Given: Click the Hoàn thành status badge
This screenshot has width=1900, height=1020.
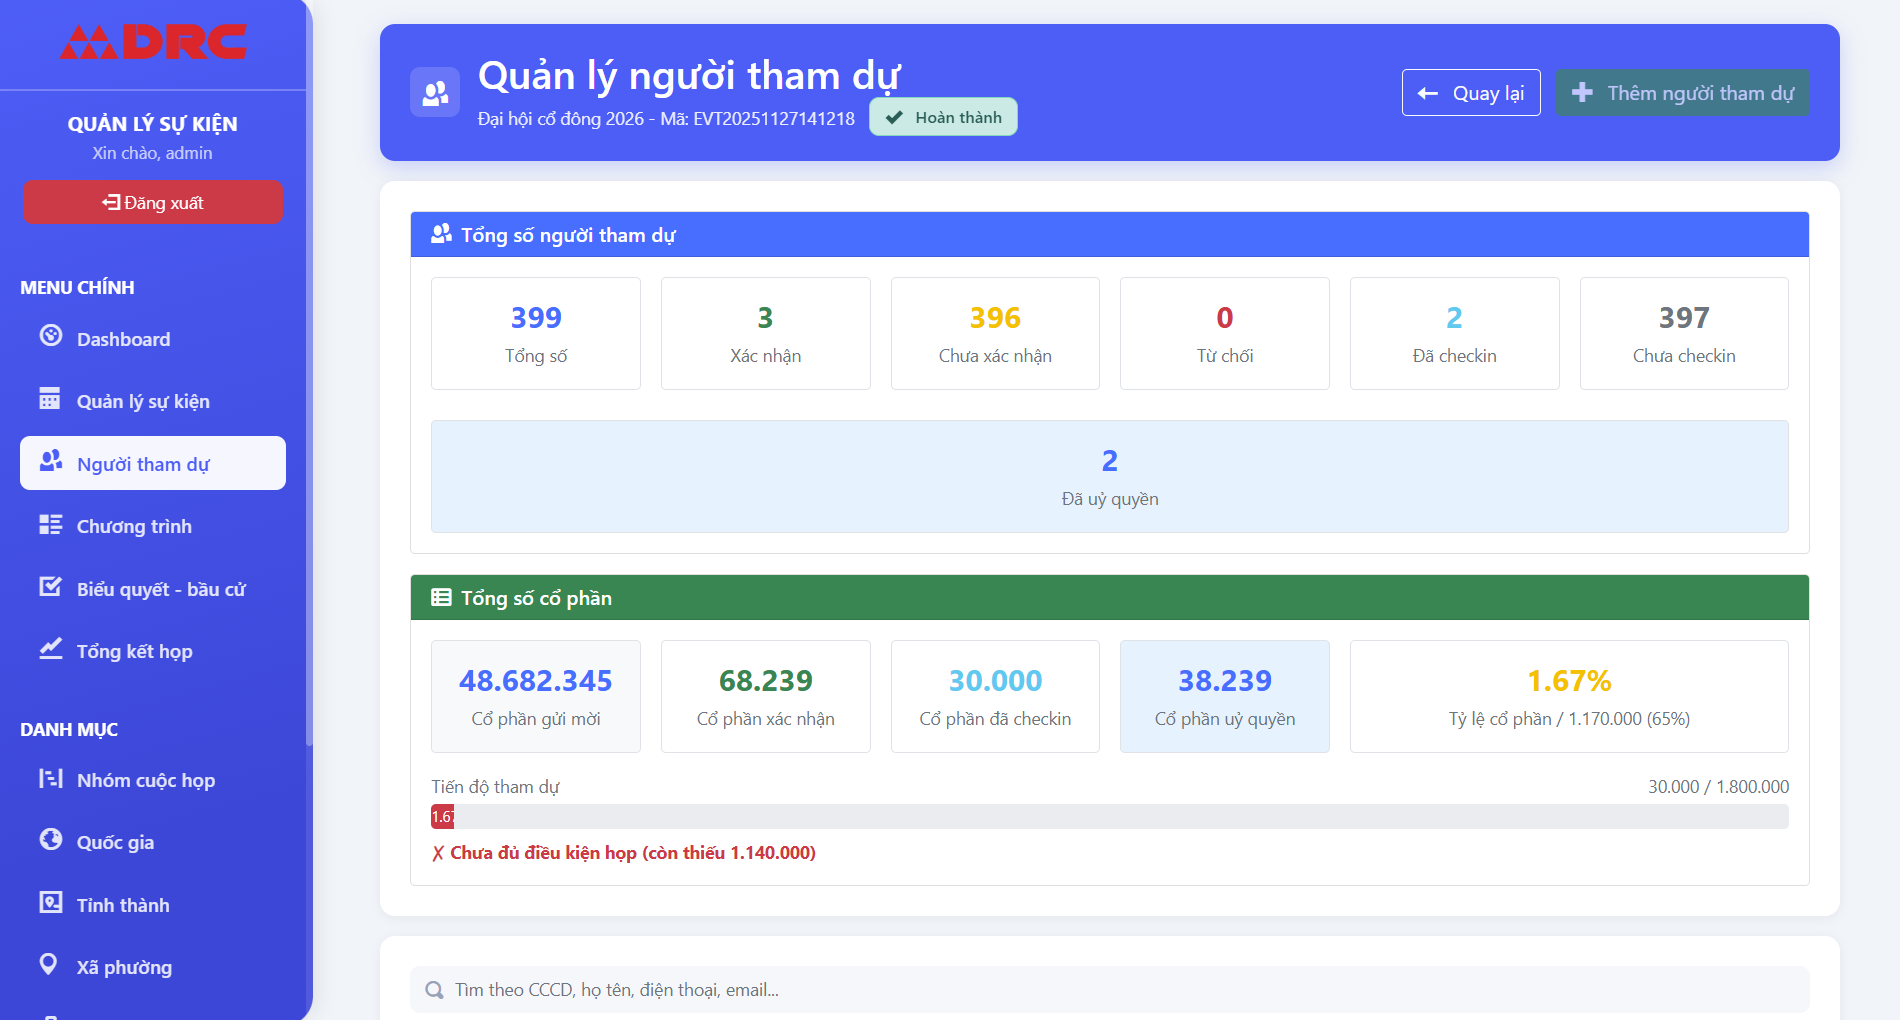Looking at the screenshot, I should (x=943, y=117).
